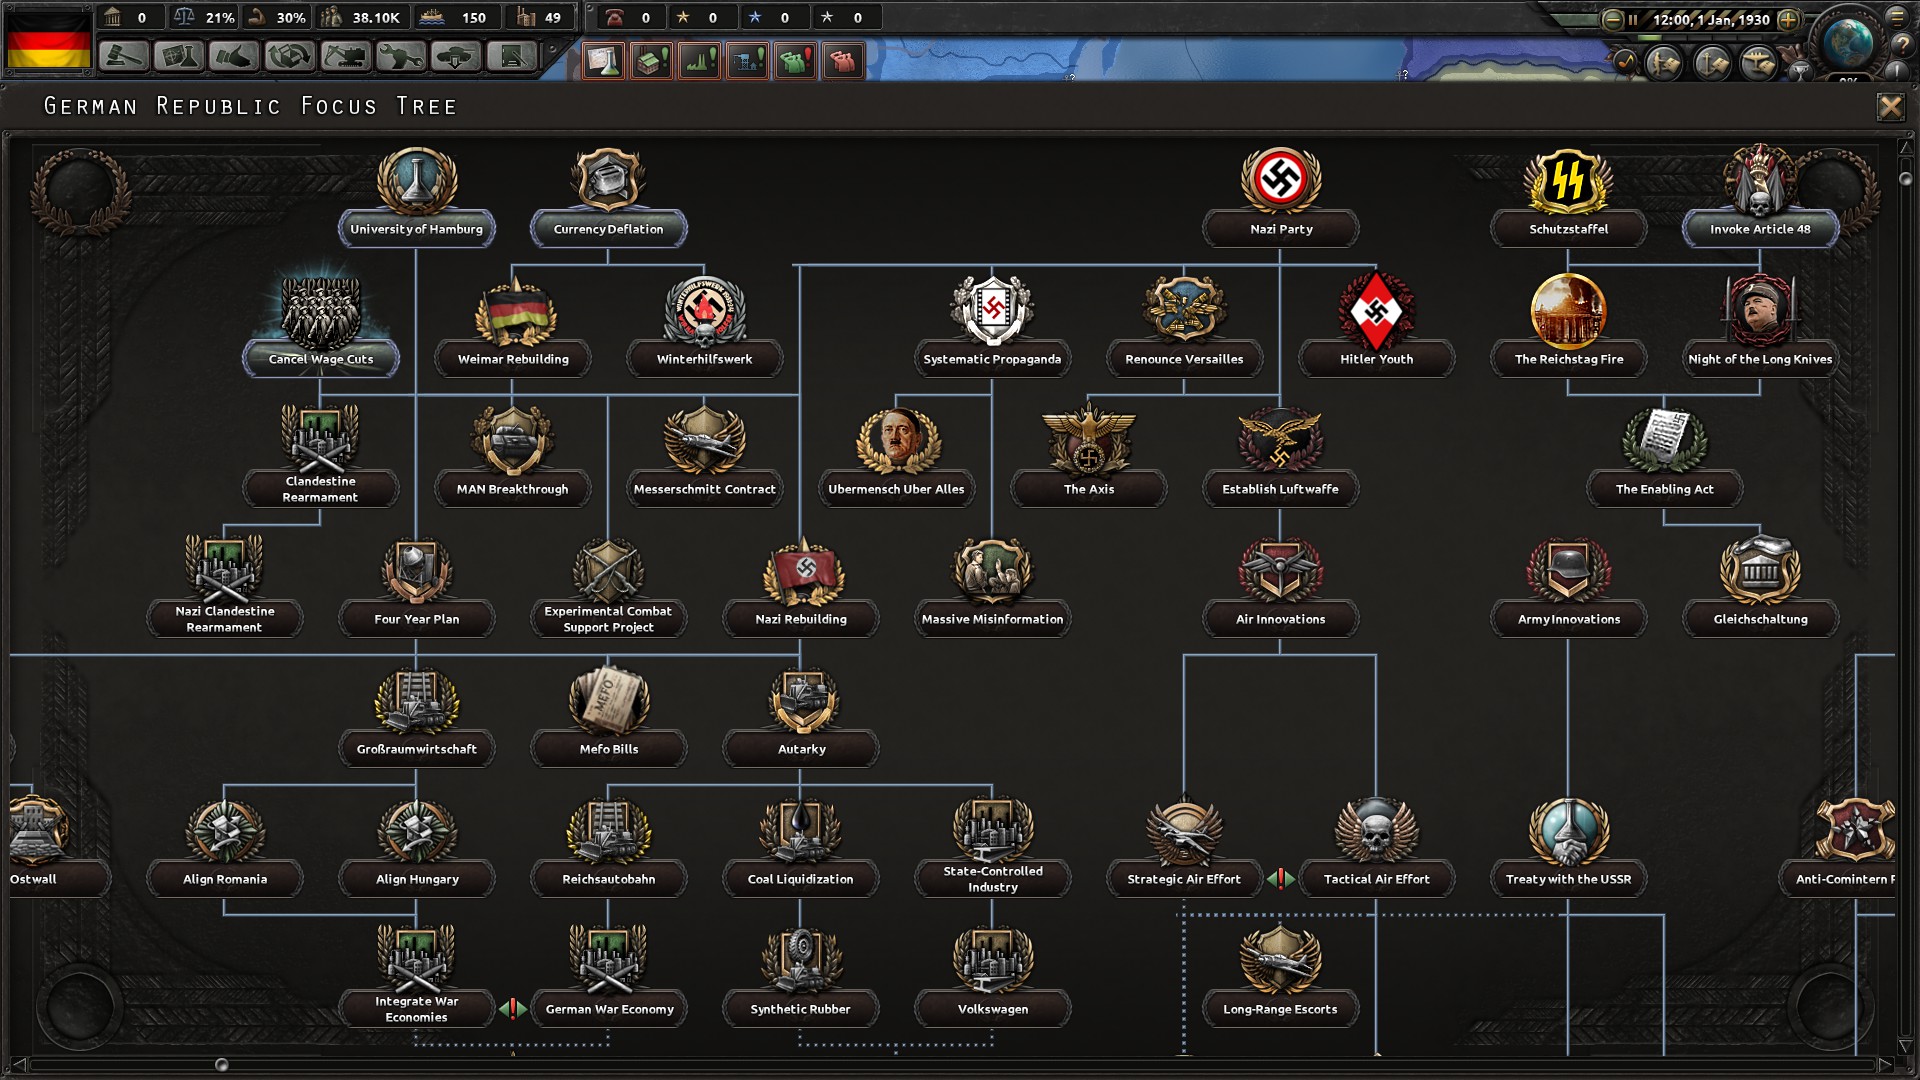Click the stability 21% indicator
Image resolution: width=1920 pixels, height=1080 pixels.
click(x=204, y=17)
